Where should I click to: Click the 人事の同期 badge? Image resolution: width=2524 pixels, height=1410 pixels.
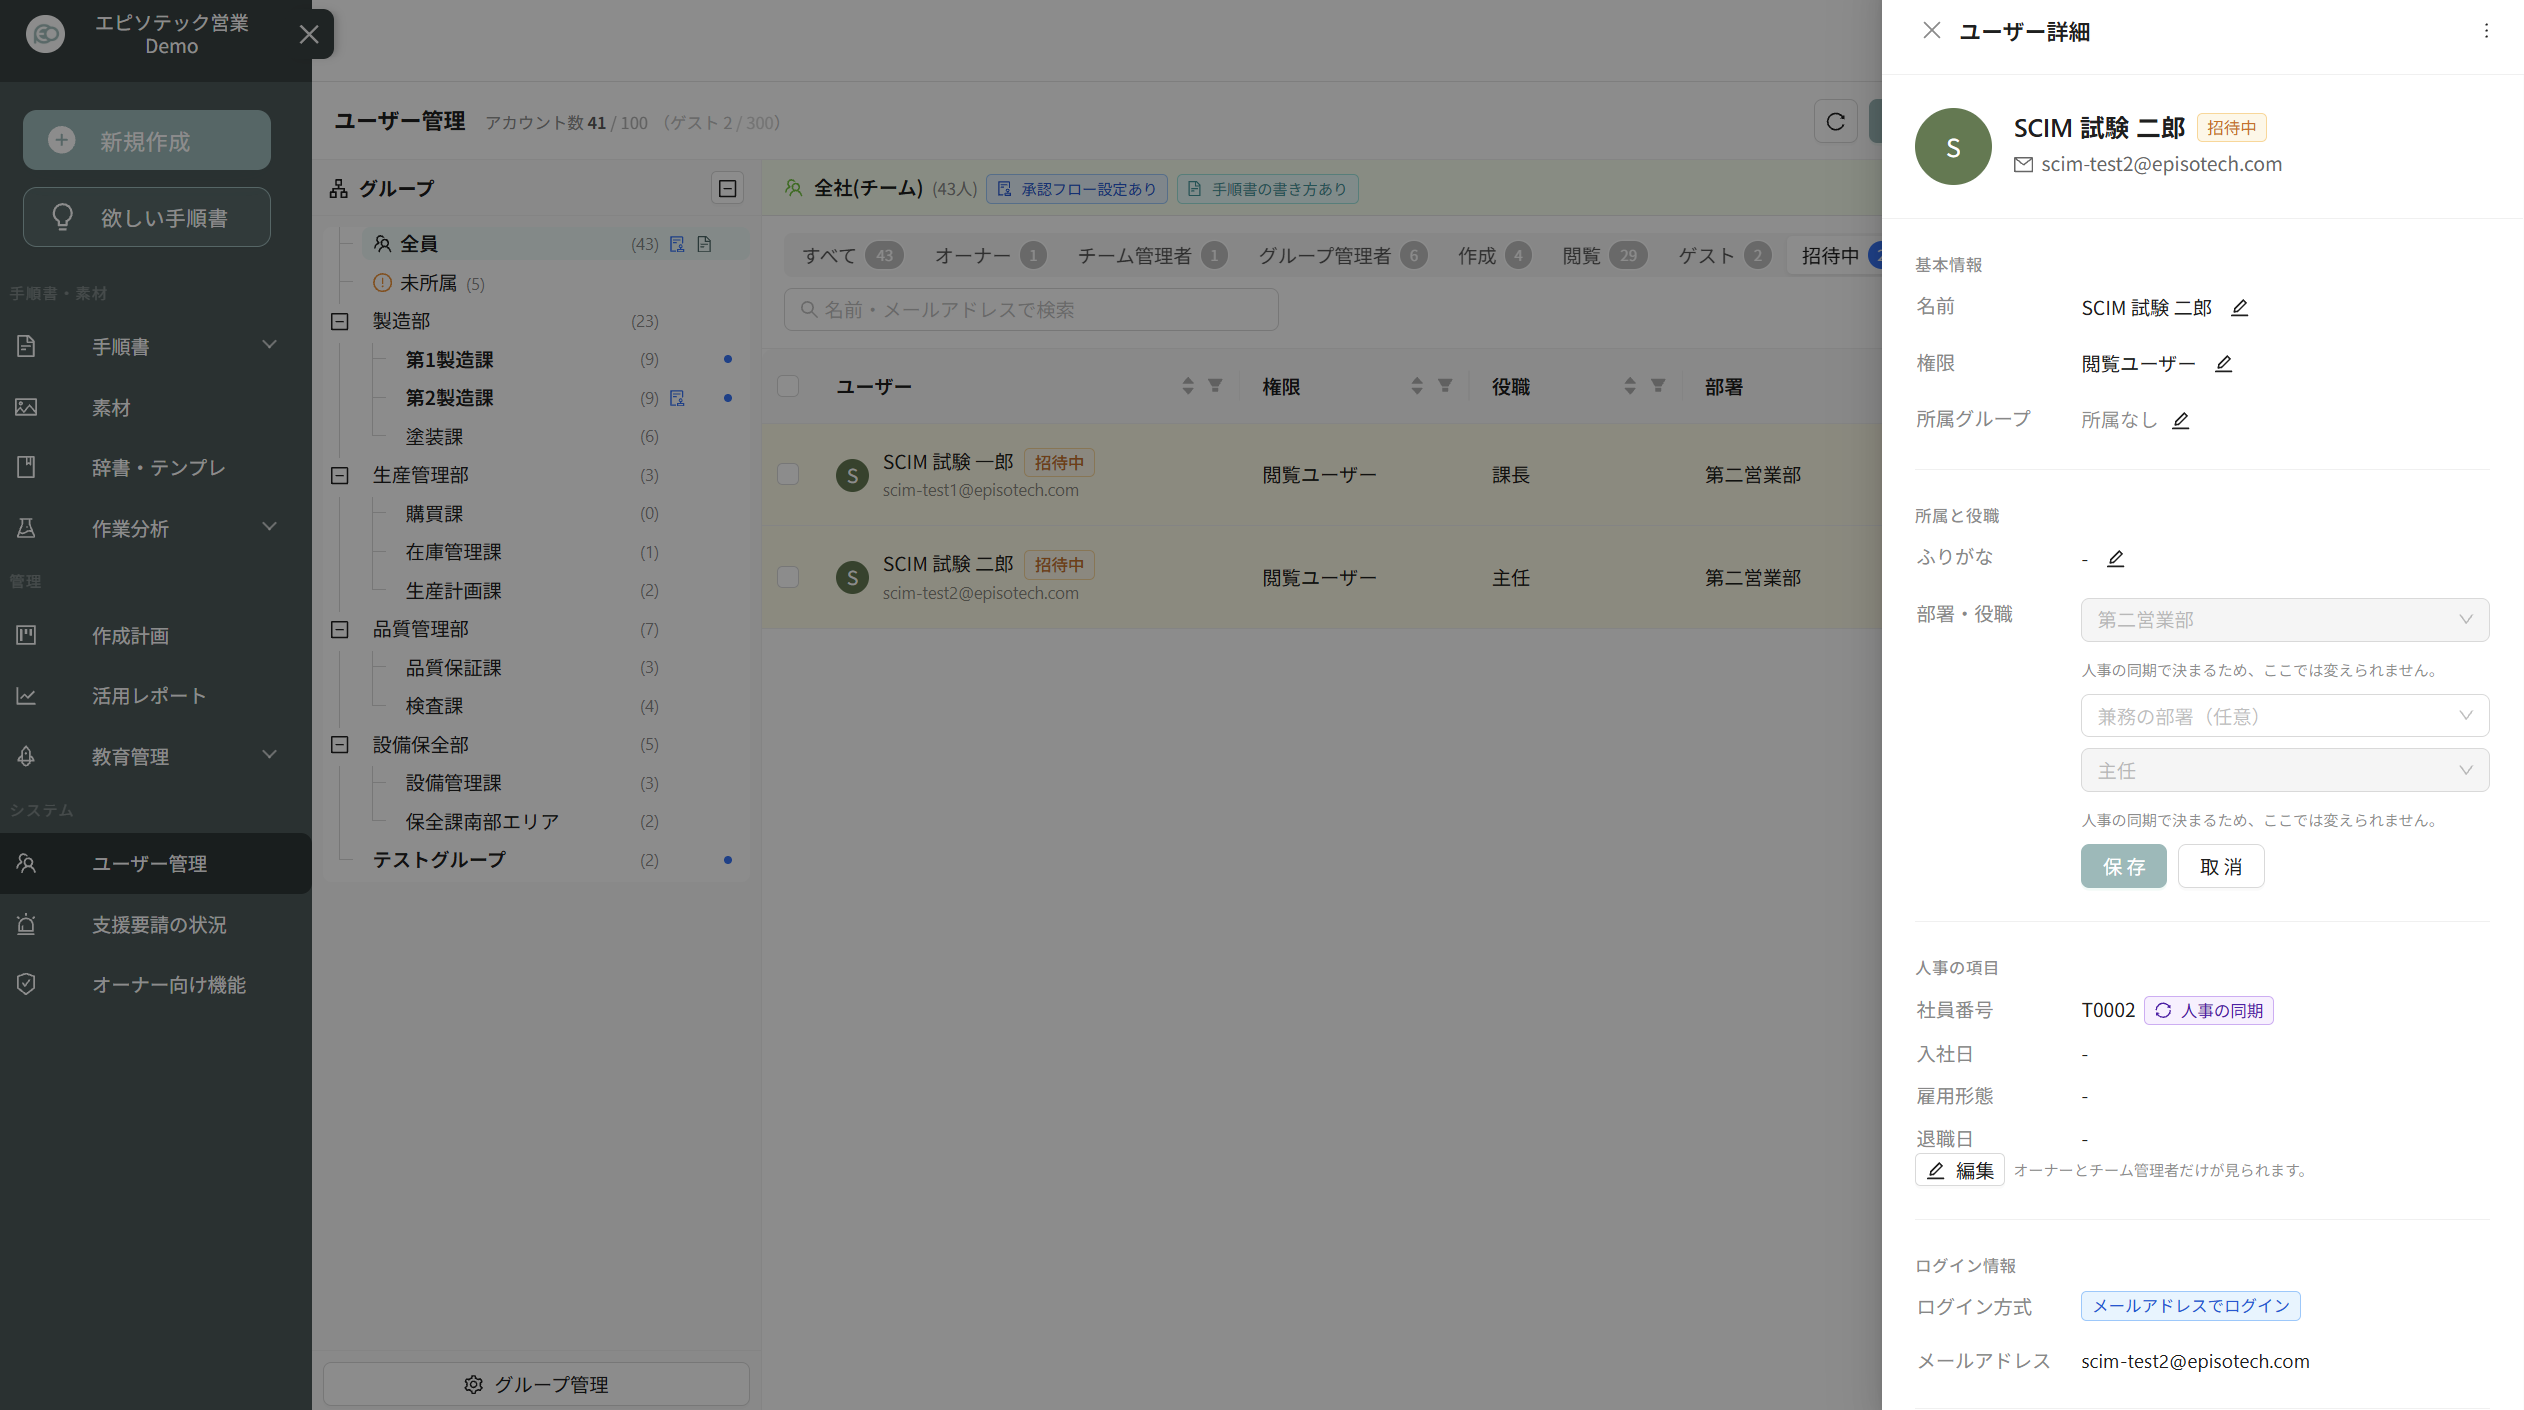click(x=2209, y=1011)
